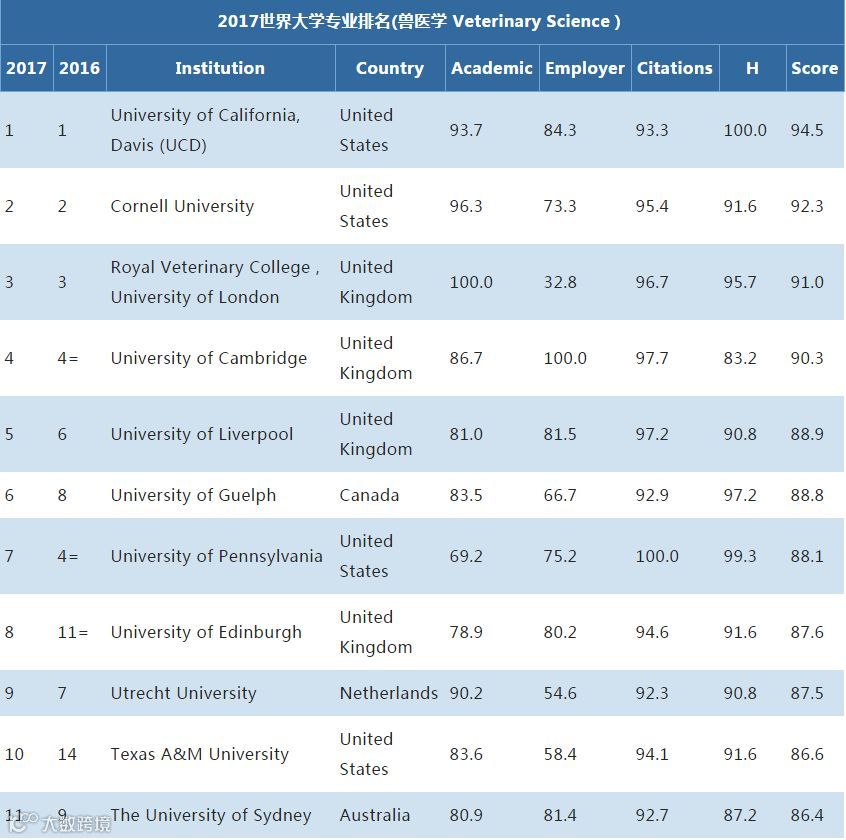Click Pennsylvania's score value 88.1
Image resolution: width=846 pixels, height=840 pixels.
(807, 556)
